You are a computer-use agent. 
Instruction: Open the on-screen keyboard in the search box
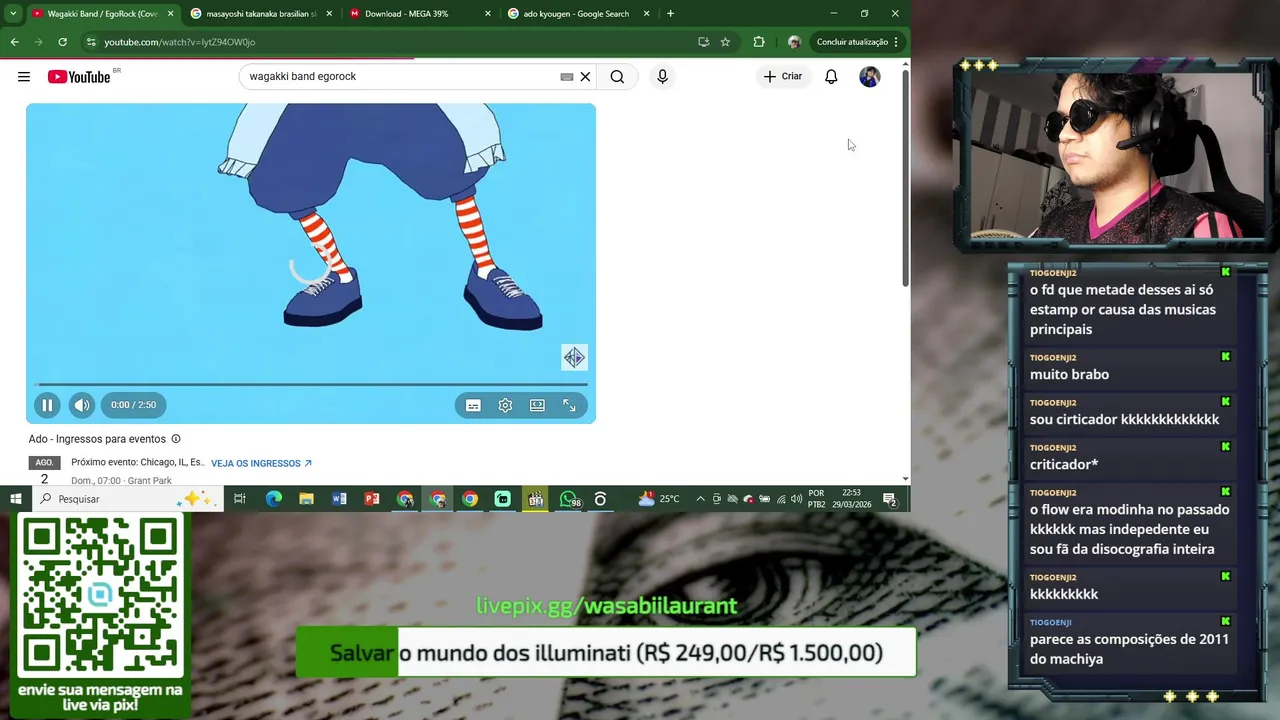[x=567, y=77]
